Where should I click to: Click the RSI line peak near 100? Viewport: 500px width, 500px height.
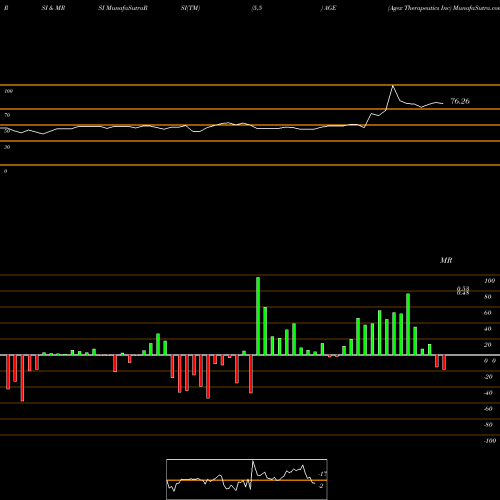393,86
